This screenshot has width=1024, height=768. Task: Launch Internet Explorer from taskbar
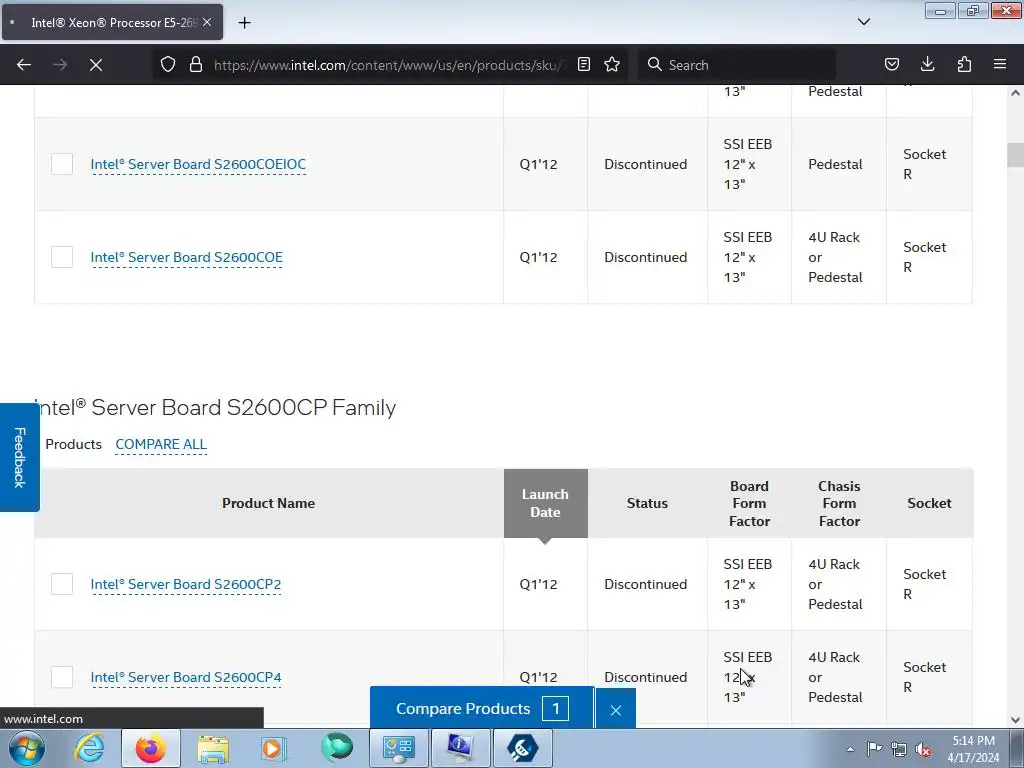pos(89,748)
